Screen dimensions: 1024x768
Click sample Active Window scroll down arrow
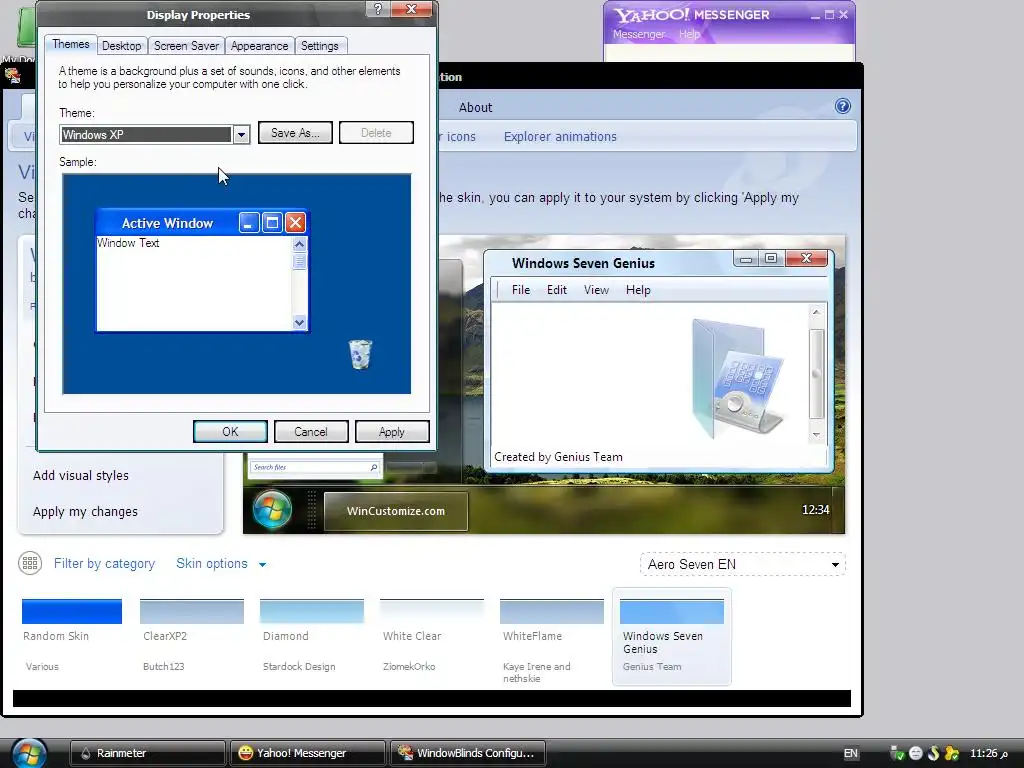click(x=299, y=322)
